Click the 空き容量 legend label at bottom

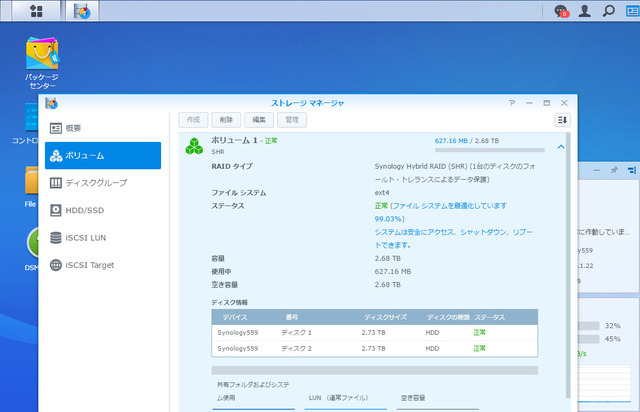(x=413, y=398)
